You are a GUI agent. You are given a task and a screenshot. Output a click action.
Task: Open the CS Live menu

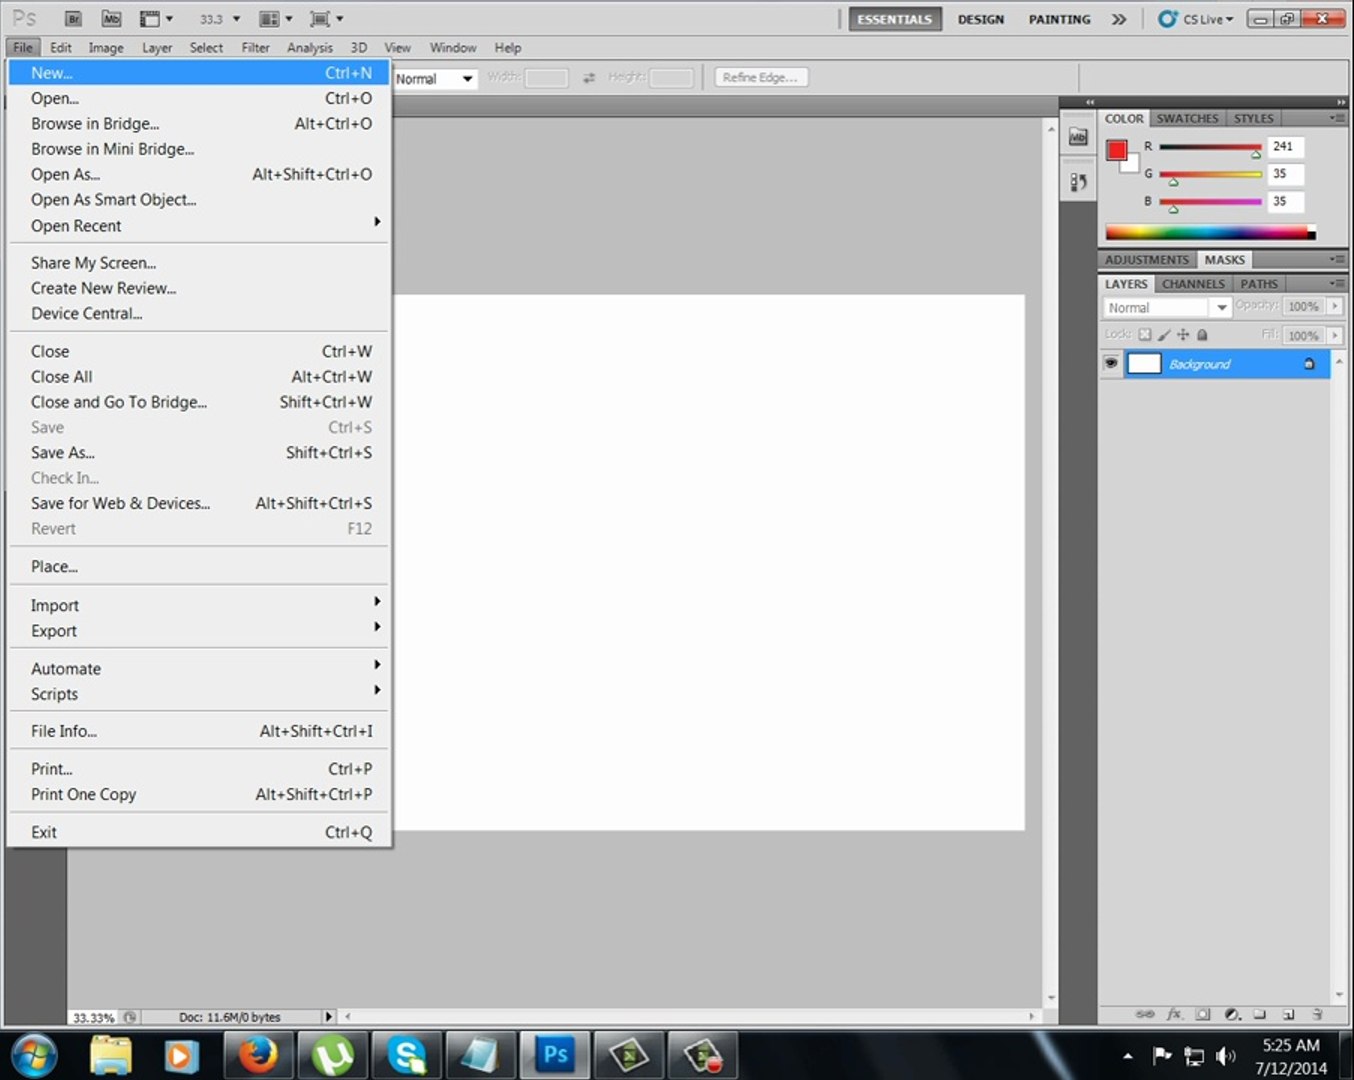(1196, 19)
